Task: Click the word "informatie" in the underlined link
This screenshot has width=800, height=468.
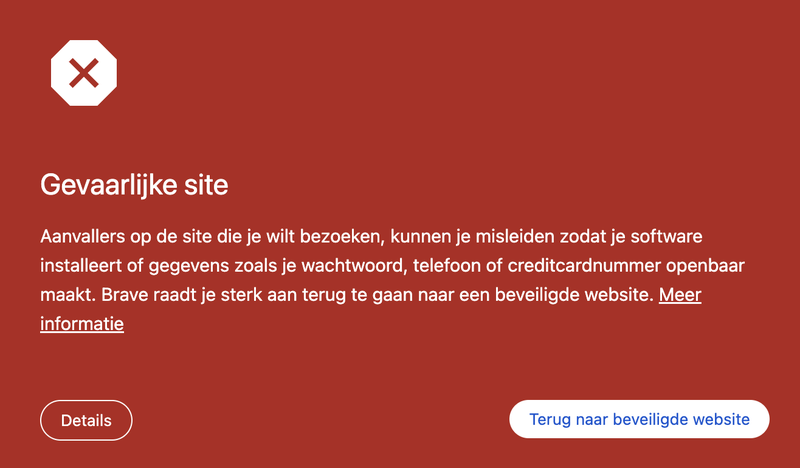Action: click(82, 324)
